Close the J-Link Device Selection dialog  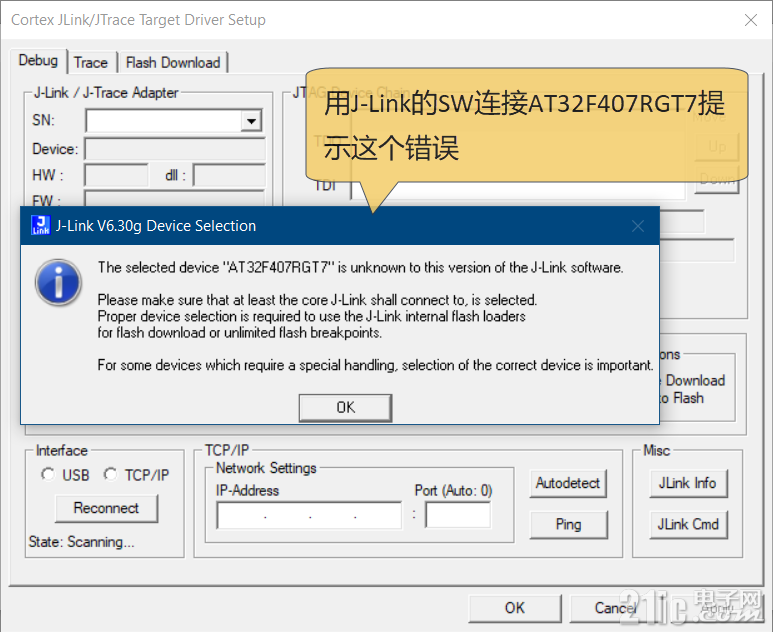click(x=637, y=226)
